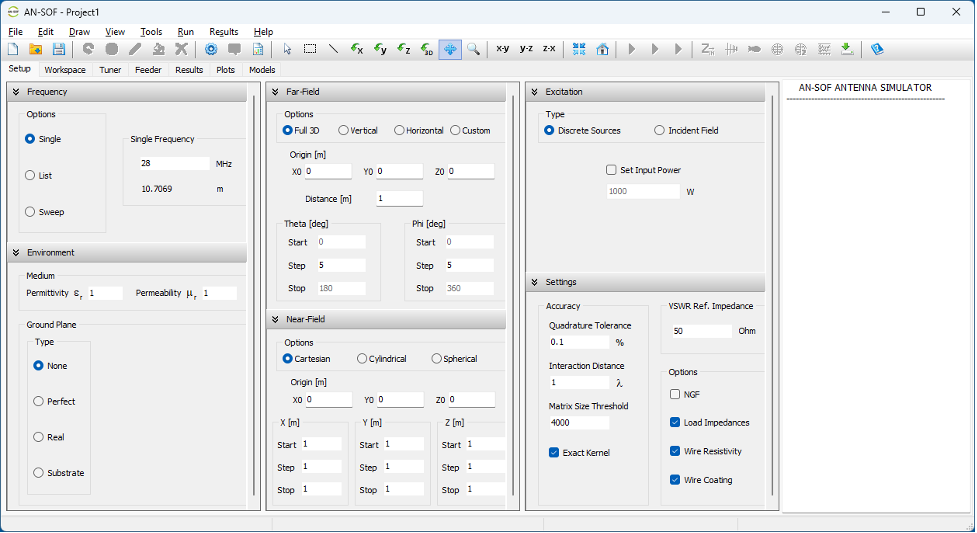Activate the 3D rotate tool

pos(427,49)
